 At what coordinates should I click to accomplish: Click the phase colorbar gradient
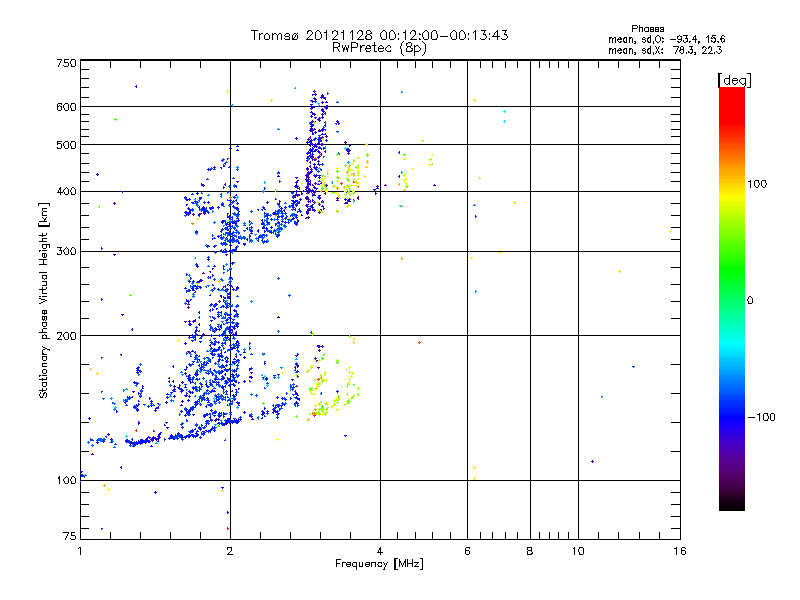pyautogui.click(x=732, y=299)
